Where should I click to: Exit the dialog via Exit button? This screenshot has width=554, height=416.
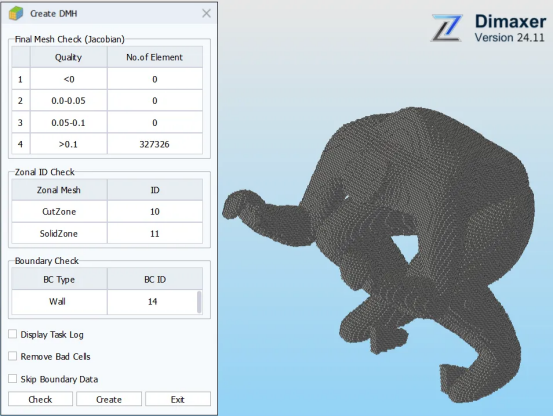coord(178,399)
